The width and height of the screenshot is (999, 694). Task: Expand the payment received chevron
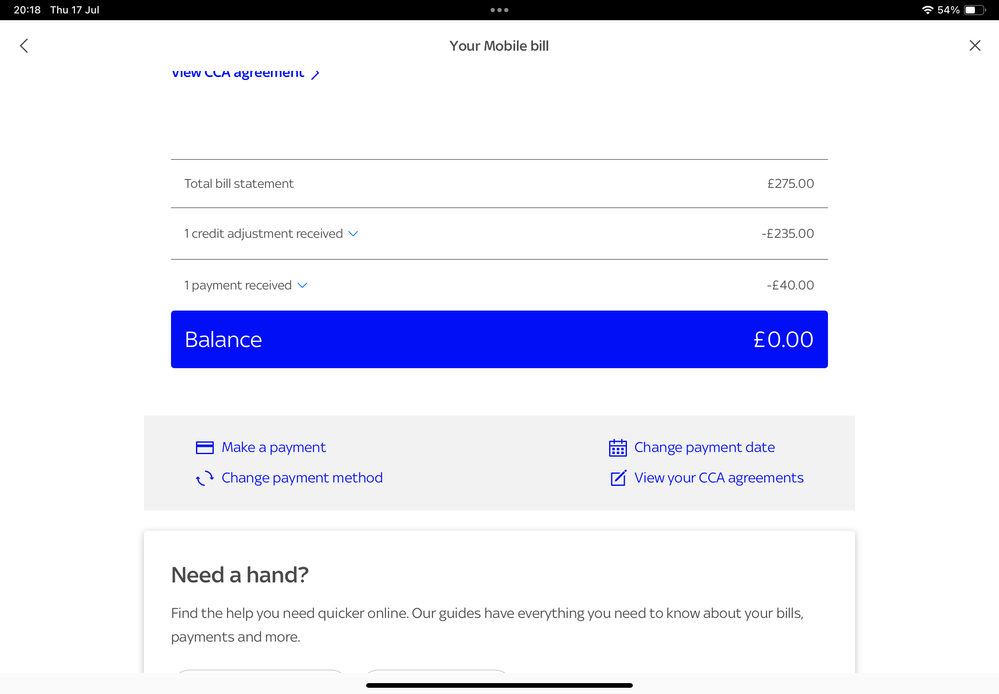click(x=302, y=286)
